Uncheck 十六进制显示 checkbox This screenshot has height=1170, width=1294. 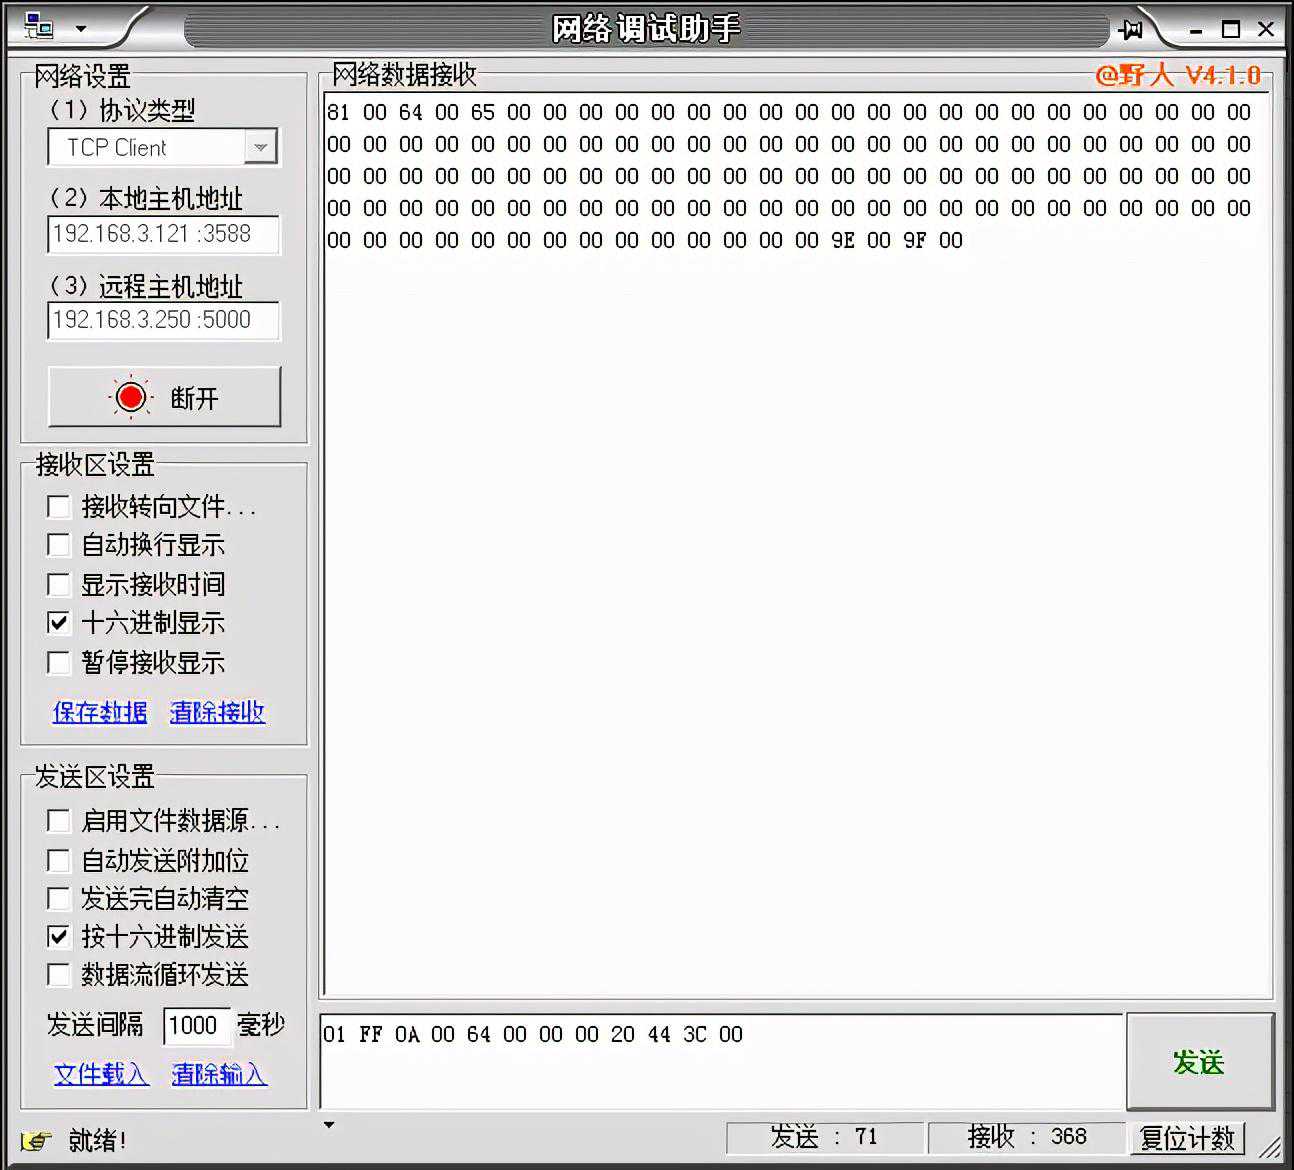pos(59,623)
